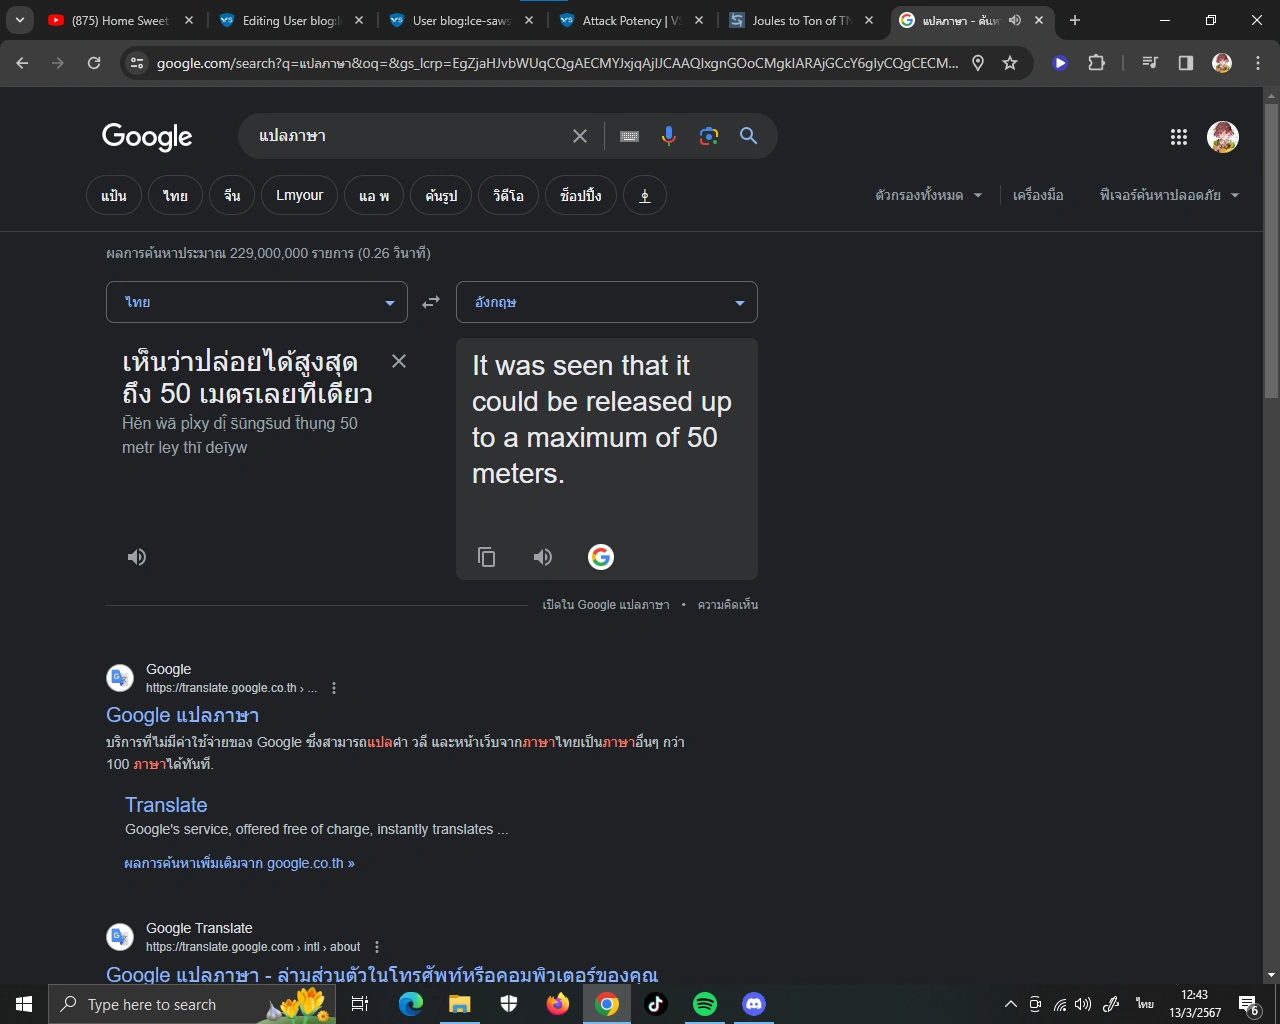Switch to the User blog:Ice-saws tab

(462, 20)
